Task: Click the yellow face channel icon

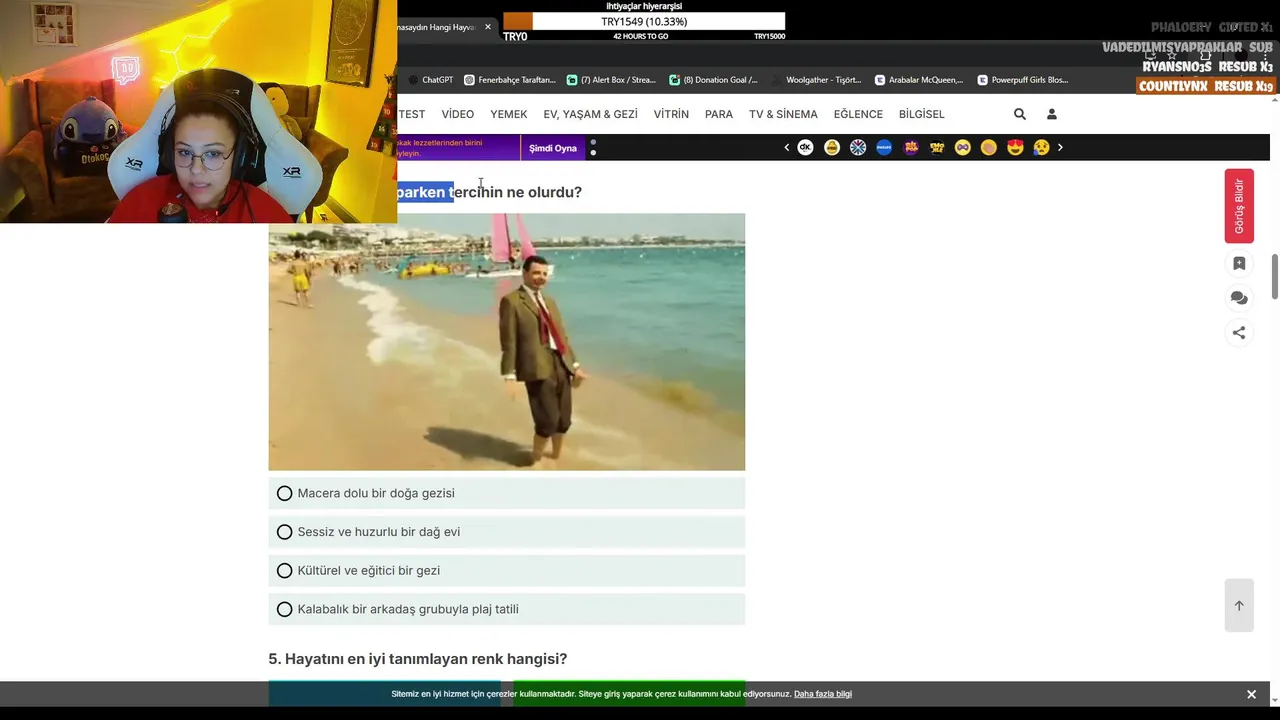Action: click(x=832, y=147)
